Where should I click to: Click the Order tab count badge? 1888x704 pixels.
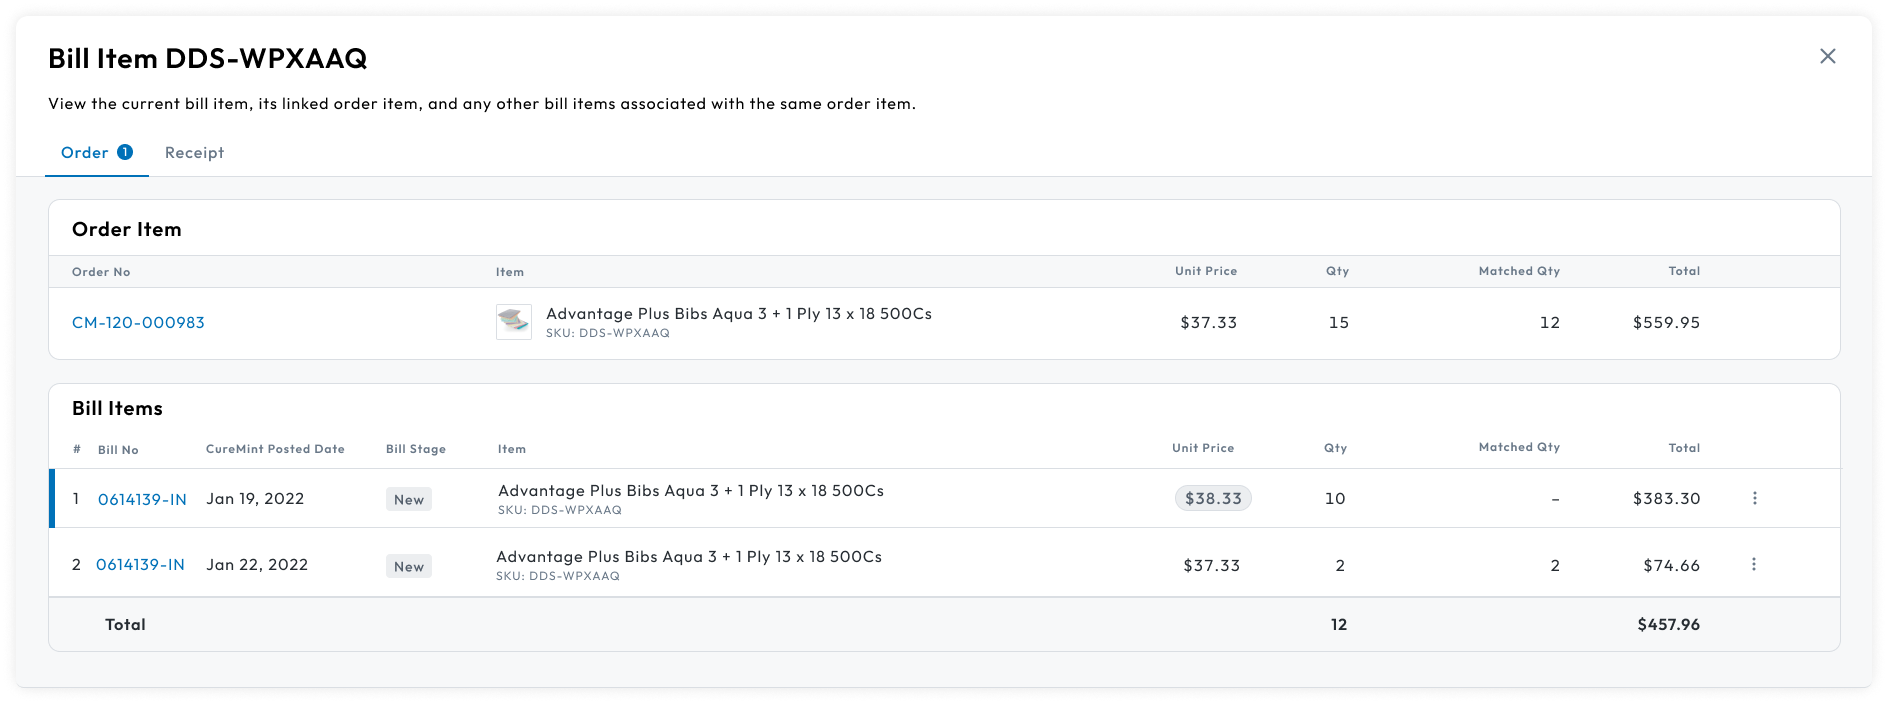click(125, 152)
